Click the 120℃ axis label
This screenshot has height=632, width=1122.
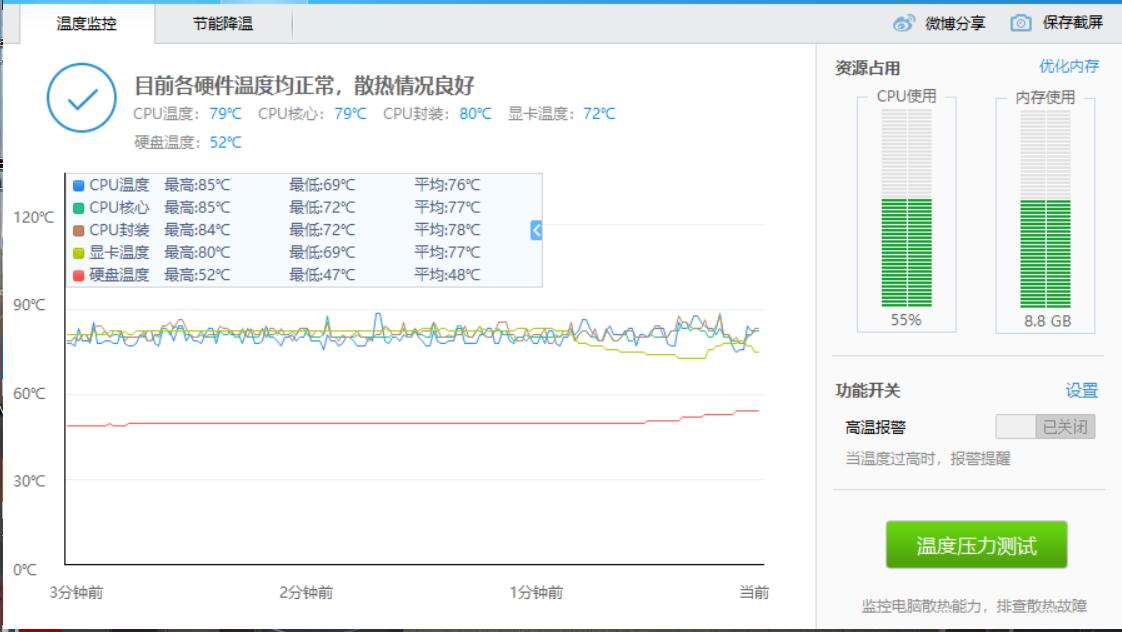(x=33, y=217)
